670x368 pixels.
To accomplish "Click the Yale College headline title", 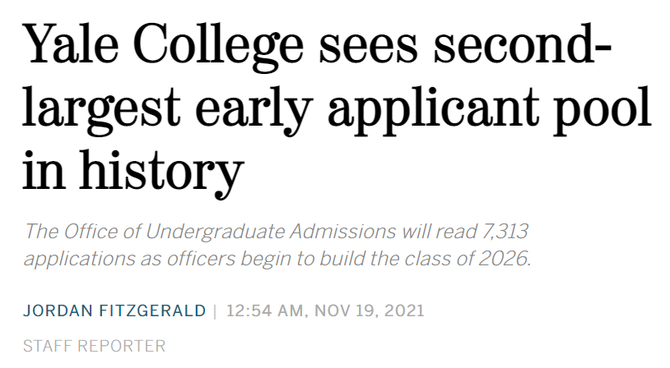I will click(337, 109).
